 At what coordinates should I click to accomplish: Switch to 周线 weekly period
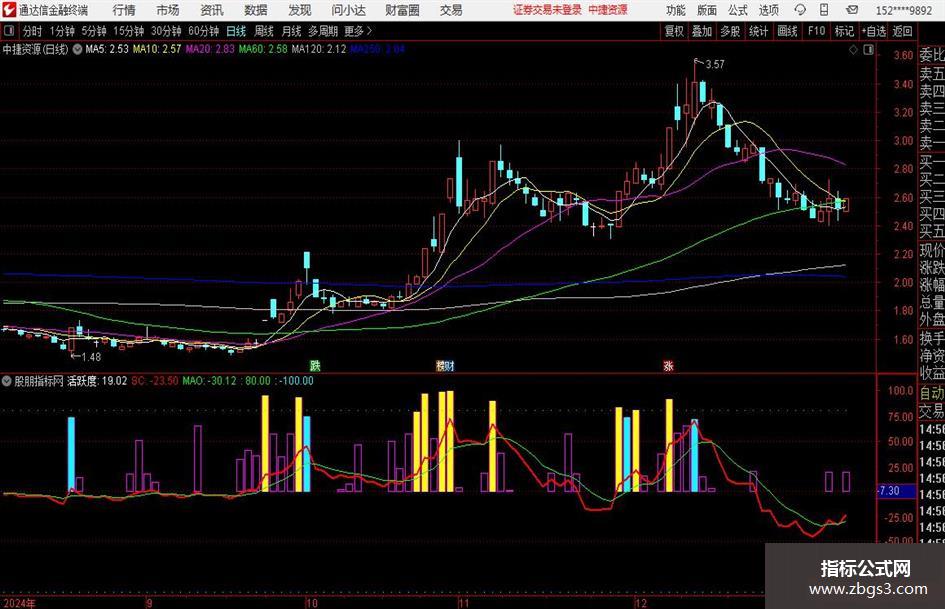click(x=264, y=31)
